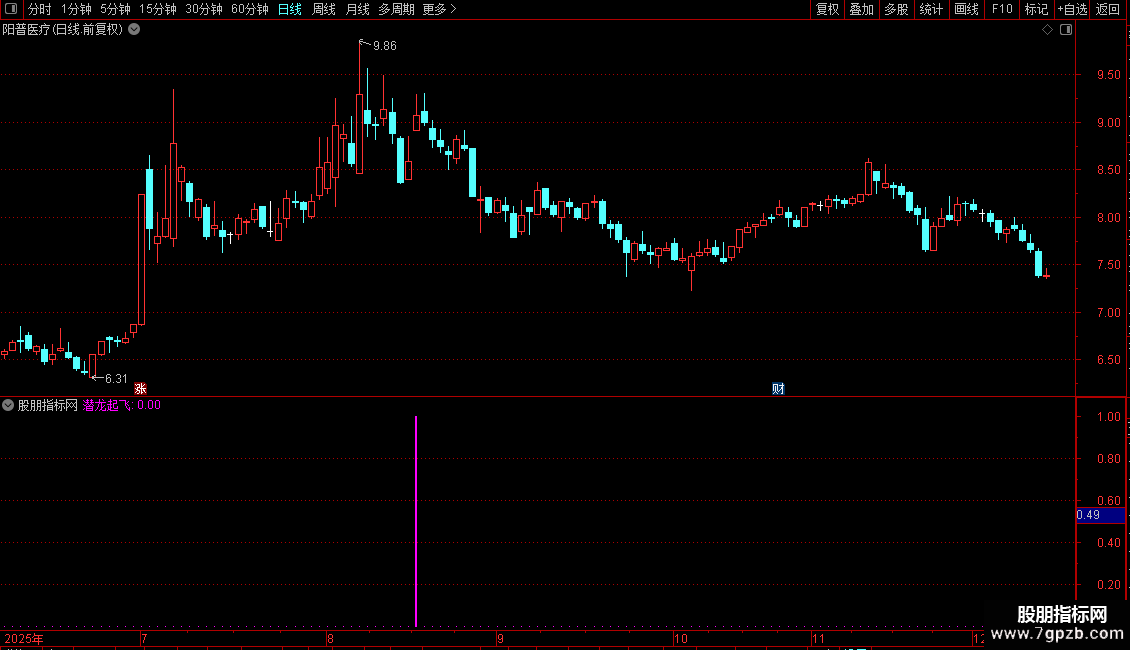Click the 叠加 overlay button

click(x=861, y=9)
